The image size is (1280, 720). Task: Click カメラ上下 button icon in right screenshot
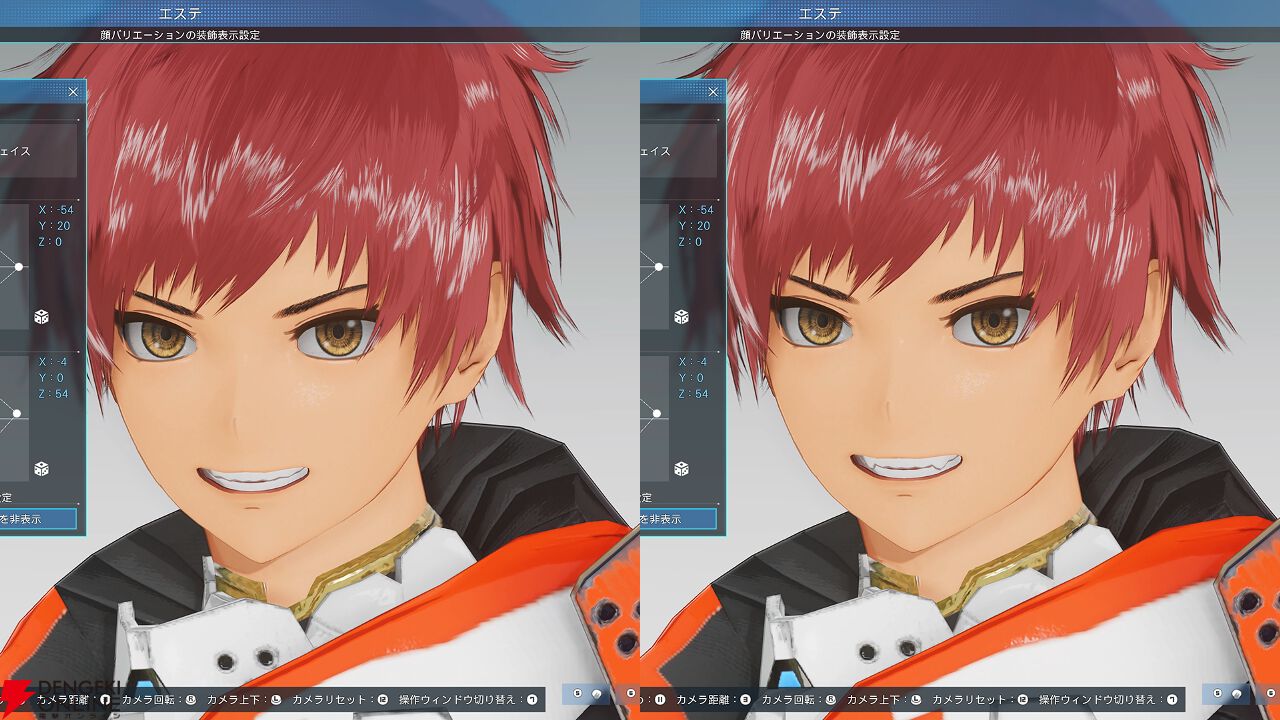[915, 700]
